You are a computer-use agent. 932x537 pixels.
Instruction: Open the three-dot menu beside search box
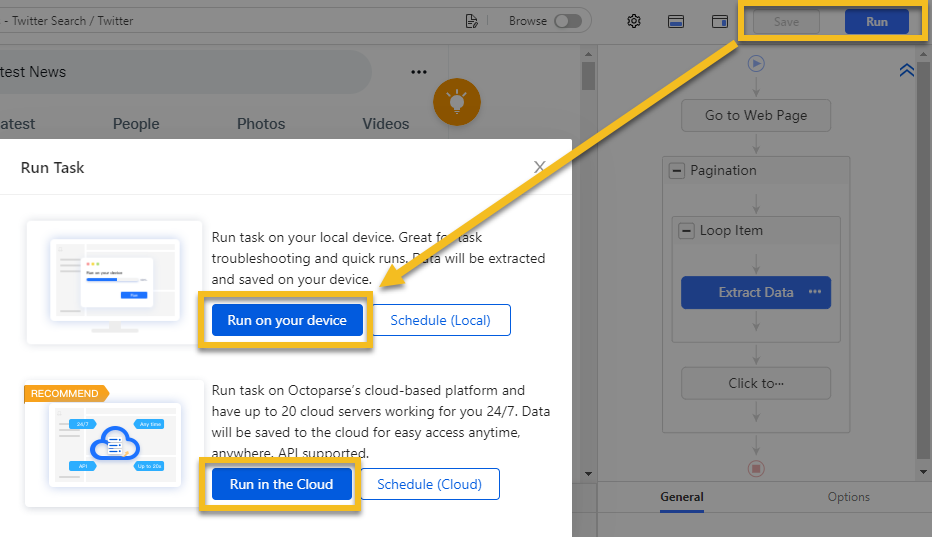418,72
